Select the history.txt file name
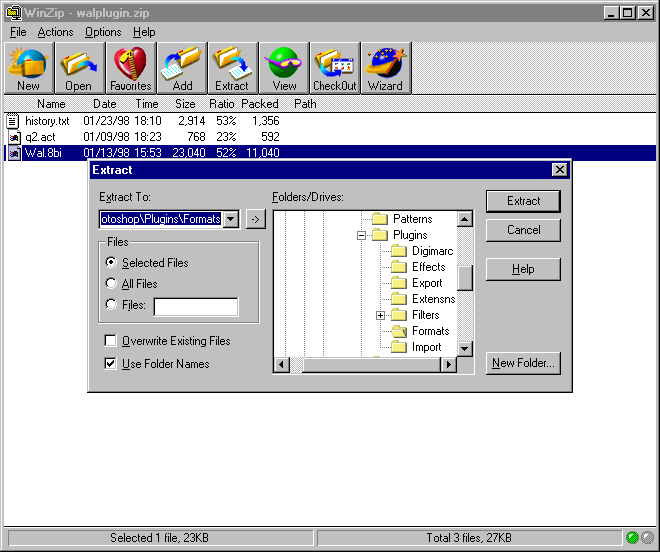This screenshot has height=552, width=660. tap(47, 121)
